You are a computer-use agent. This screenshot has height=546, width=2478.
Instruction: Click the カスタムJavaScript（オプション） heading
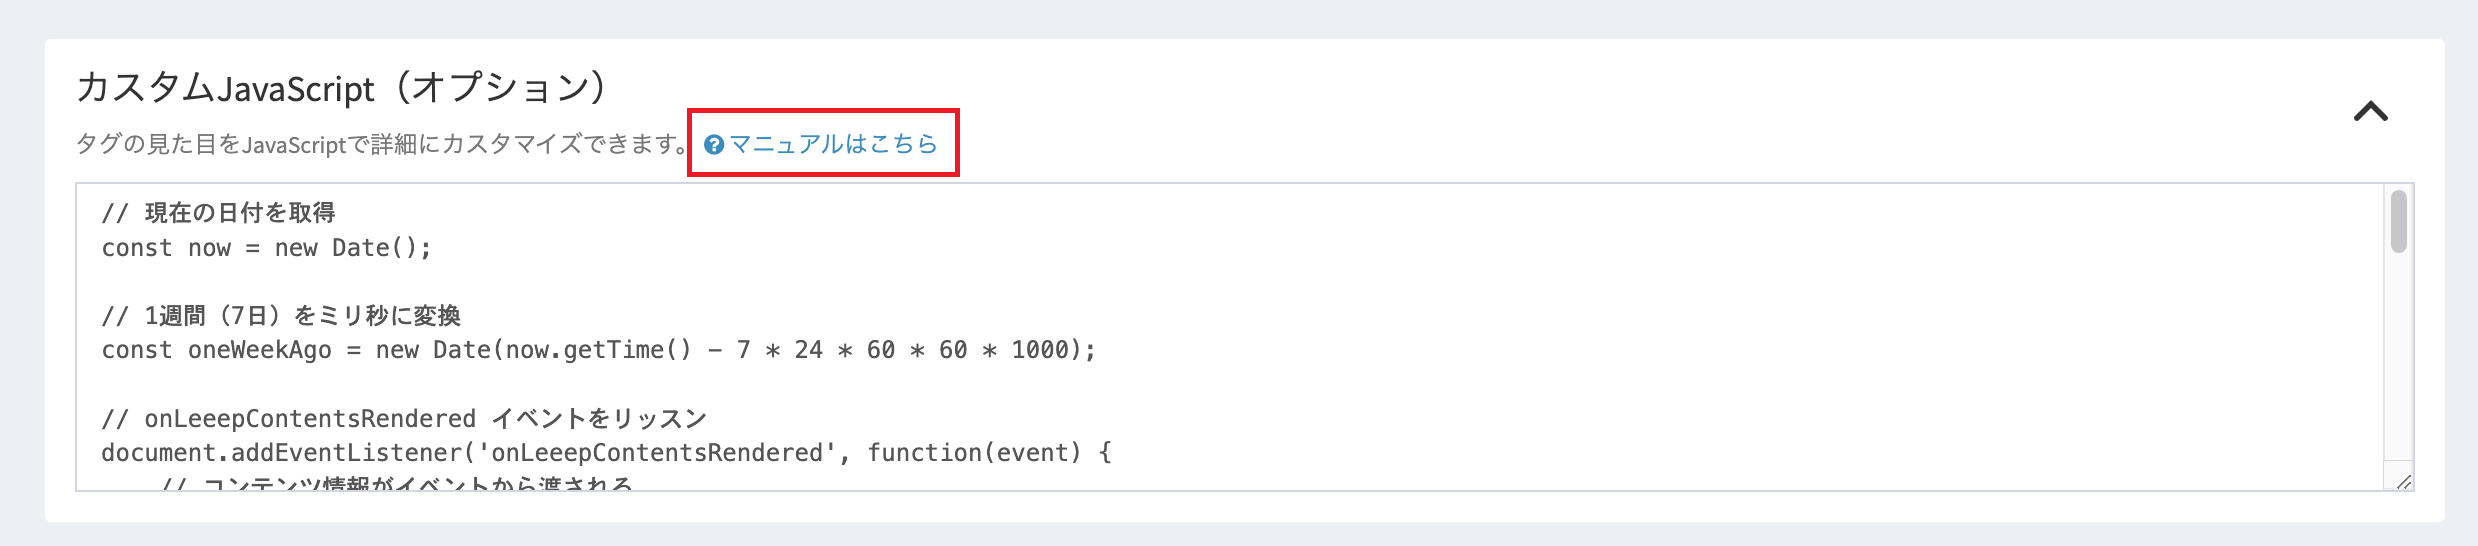pos(342,88)
